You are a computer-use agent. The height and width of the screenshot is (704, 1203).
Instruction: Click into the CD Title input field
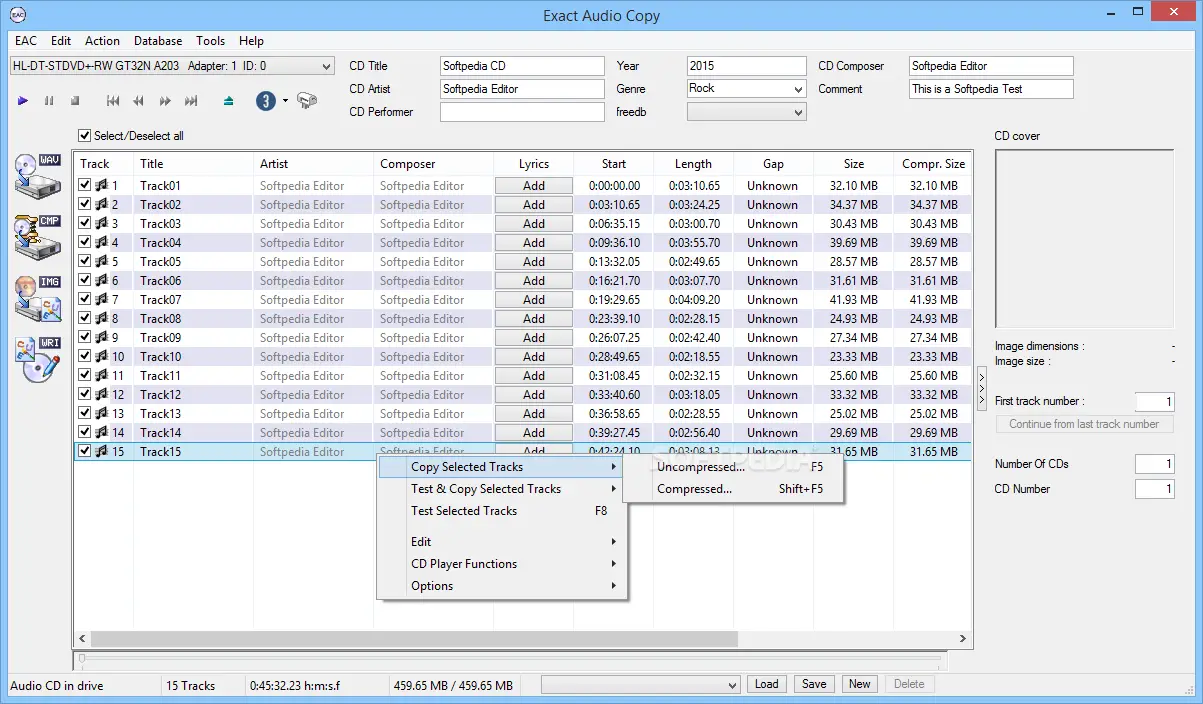(522, 66)
